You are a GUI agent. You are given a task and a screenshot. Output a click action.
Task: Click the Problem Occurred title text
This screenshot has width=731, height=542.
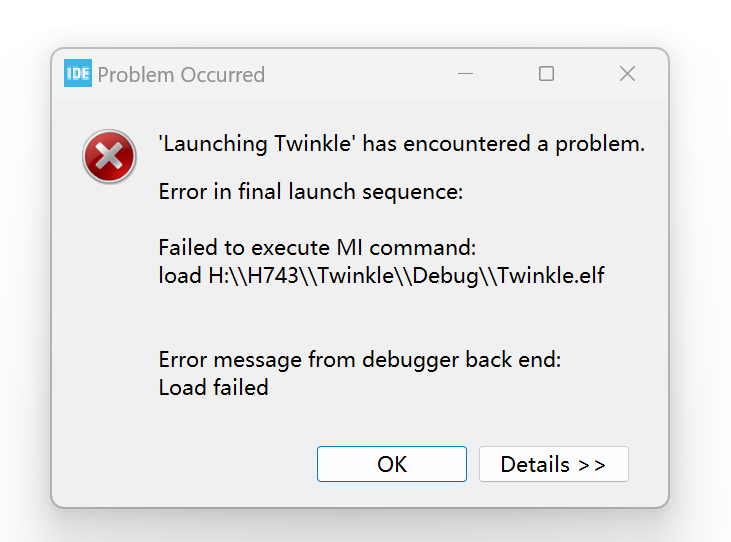pyautogui.click(x=181, y=75)
